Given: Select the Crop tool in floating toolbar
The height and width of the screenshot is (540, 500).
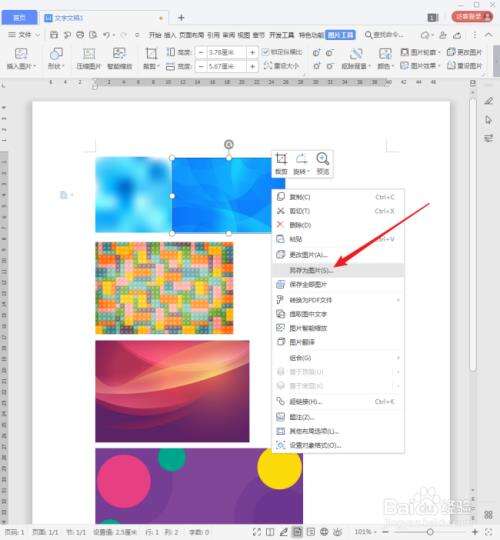Looking at the screenshot, I should [281, 164].
